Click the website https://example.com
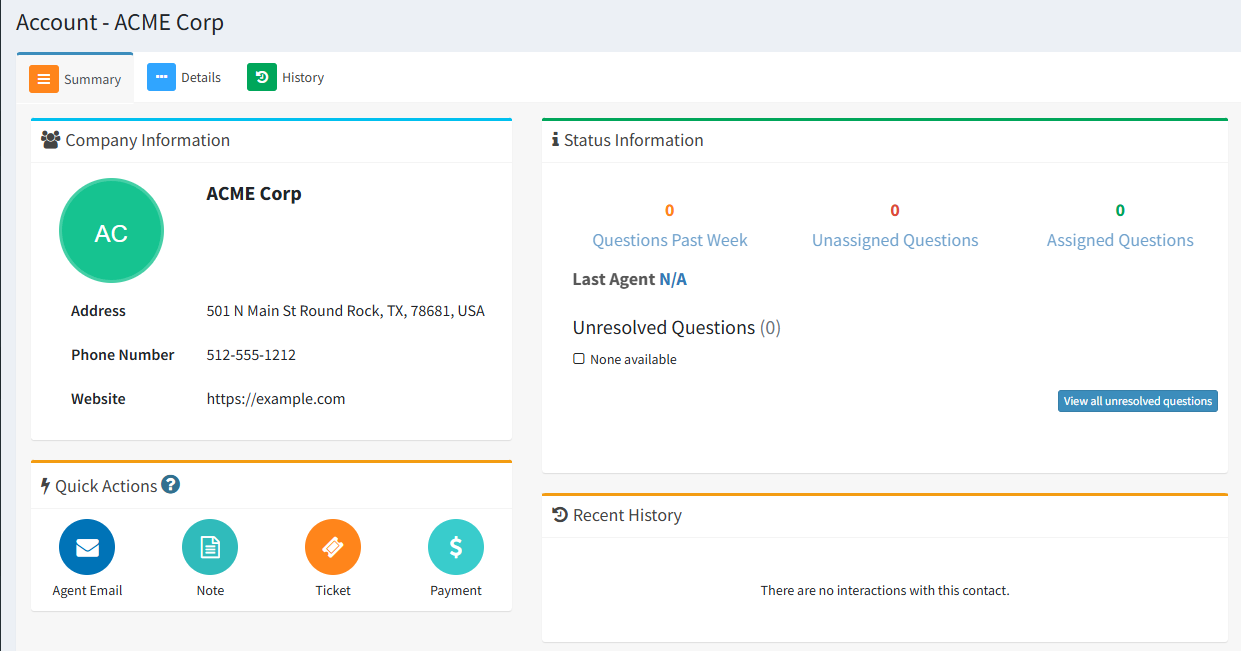This screenshot has height=651, width=1241. click(276, 399)
